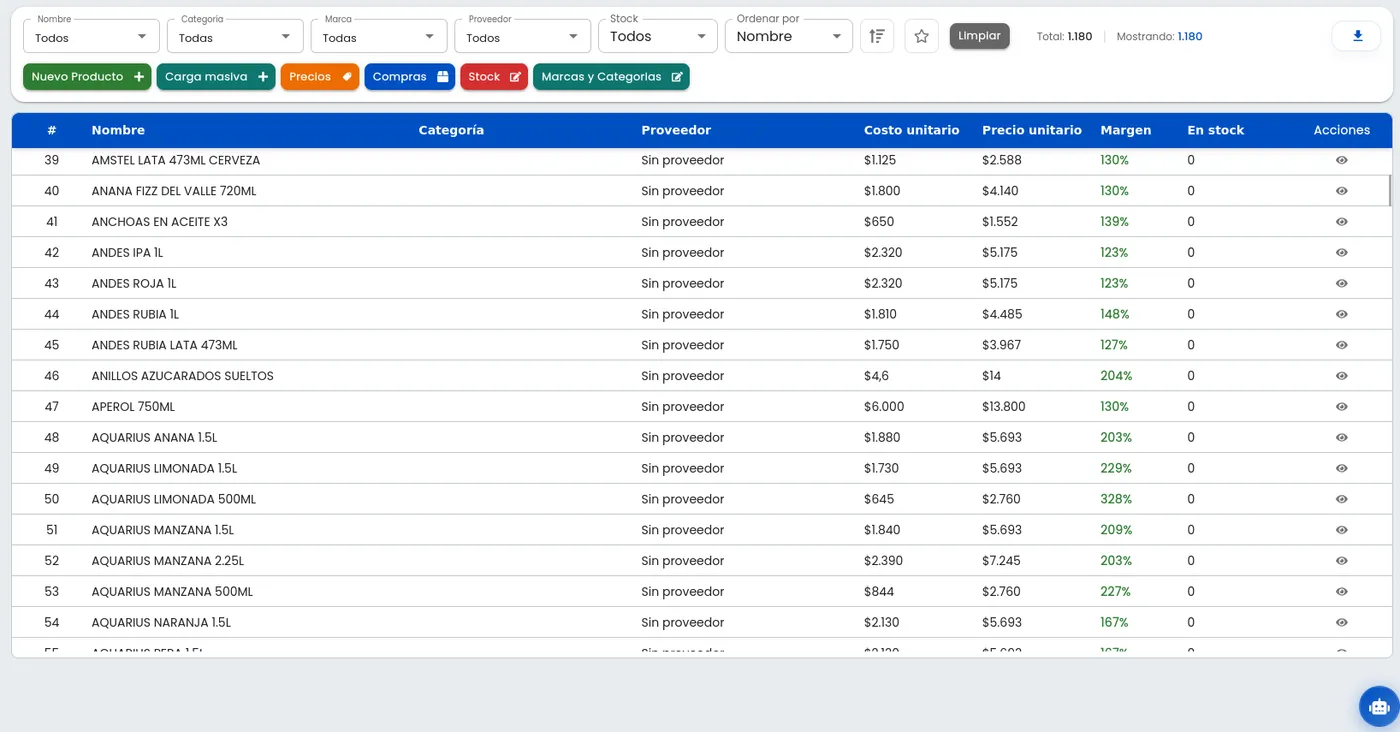This screenshot has height=732, width=1400.
Task: Open the Carga masiva button
Action: [215, 77]
